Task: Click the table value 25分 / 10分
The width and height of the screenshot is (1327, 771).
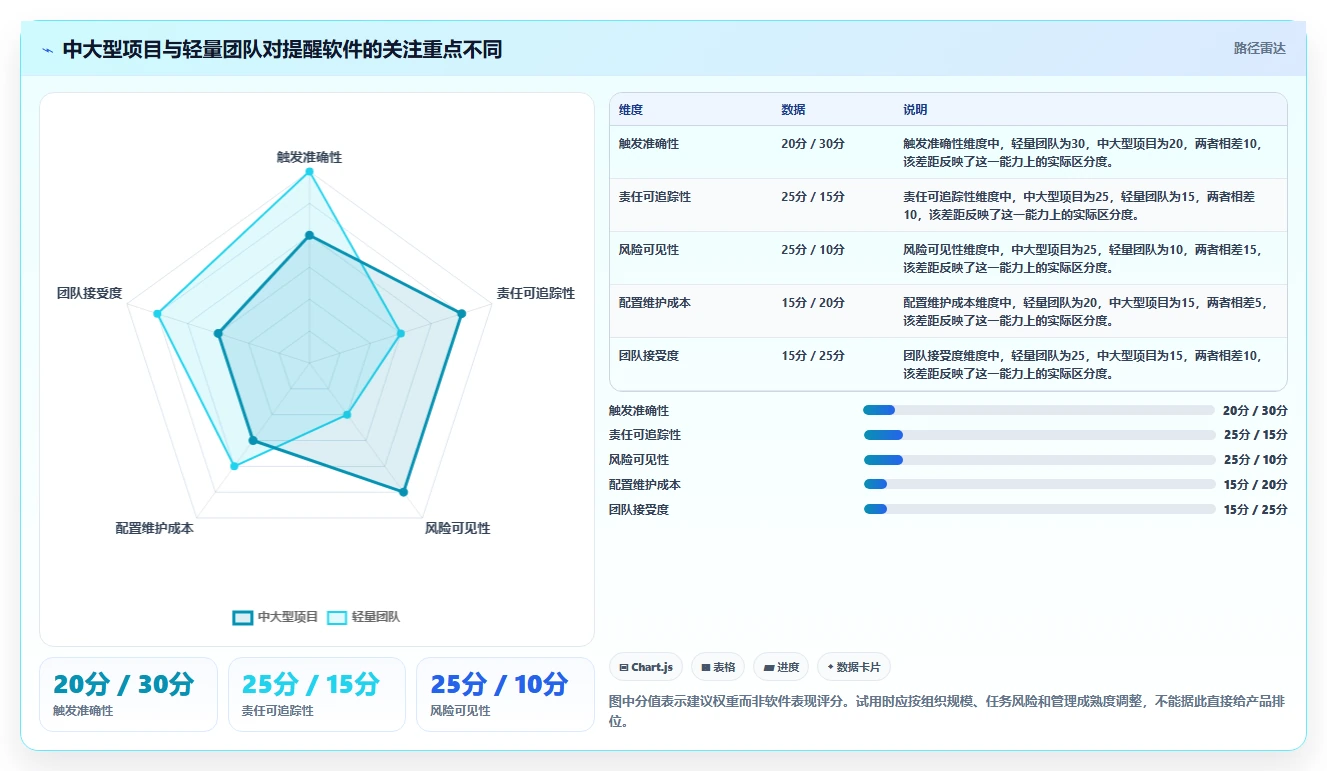Action: (x=813, y=250)
